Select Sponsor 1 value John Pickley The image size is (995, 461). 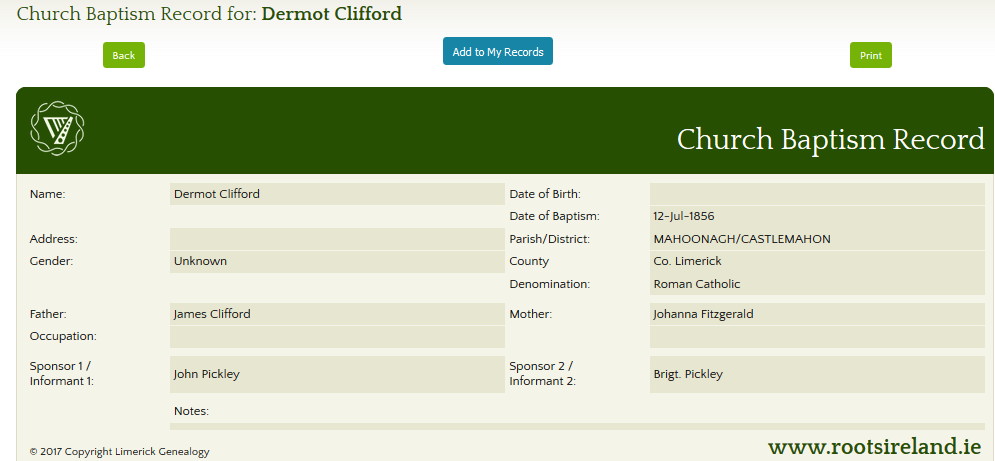(336, 374)
